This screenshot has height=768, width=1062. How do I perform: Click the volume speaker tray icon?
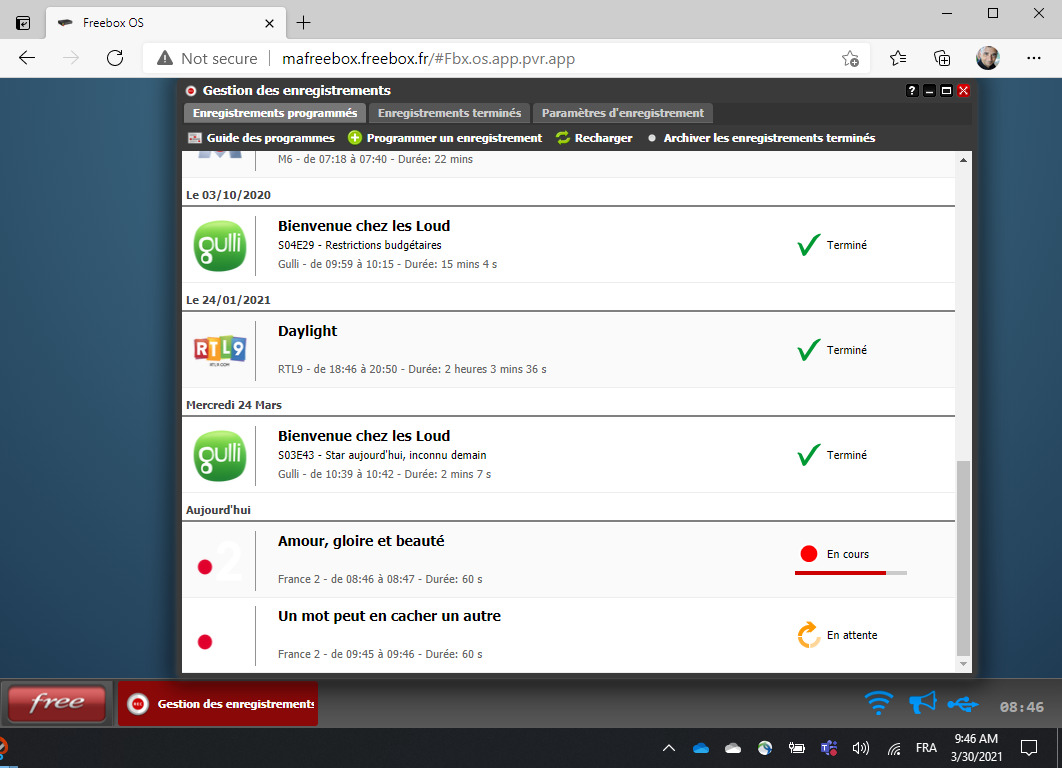(861, 748)
